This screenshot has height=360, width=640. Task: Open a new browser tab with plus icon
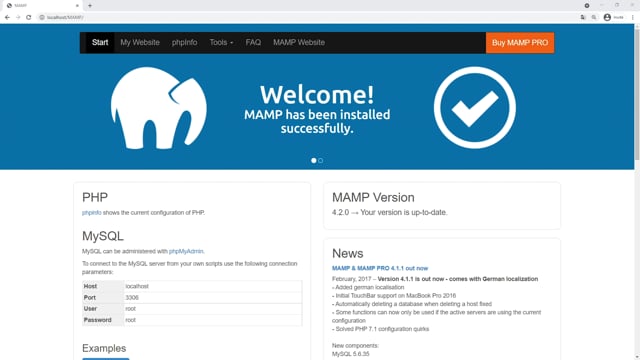click(90, 6)
